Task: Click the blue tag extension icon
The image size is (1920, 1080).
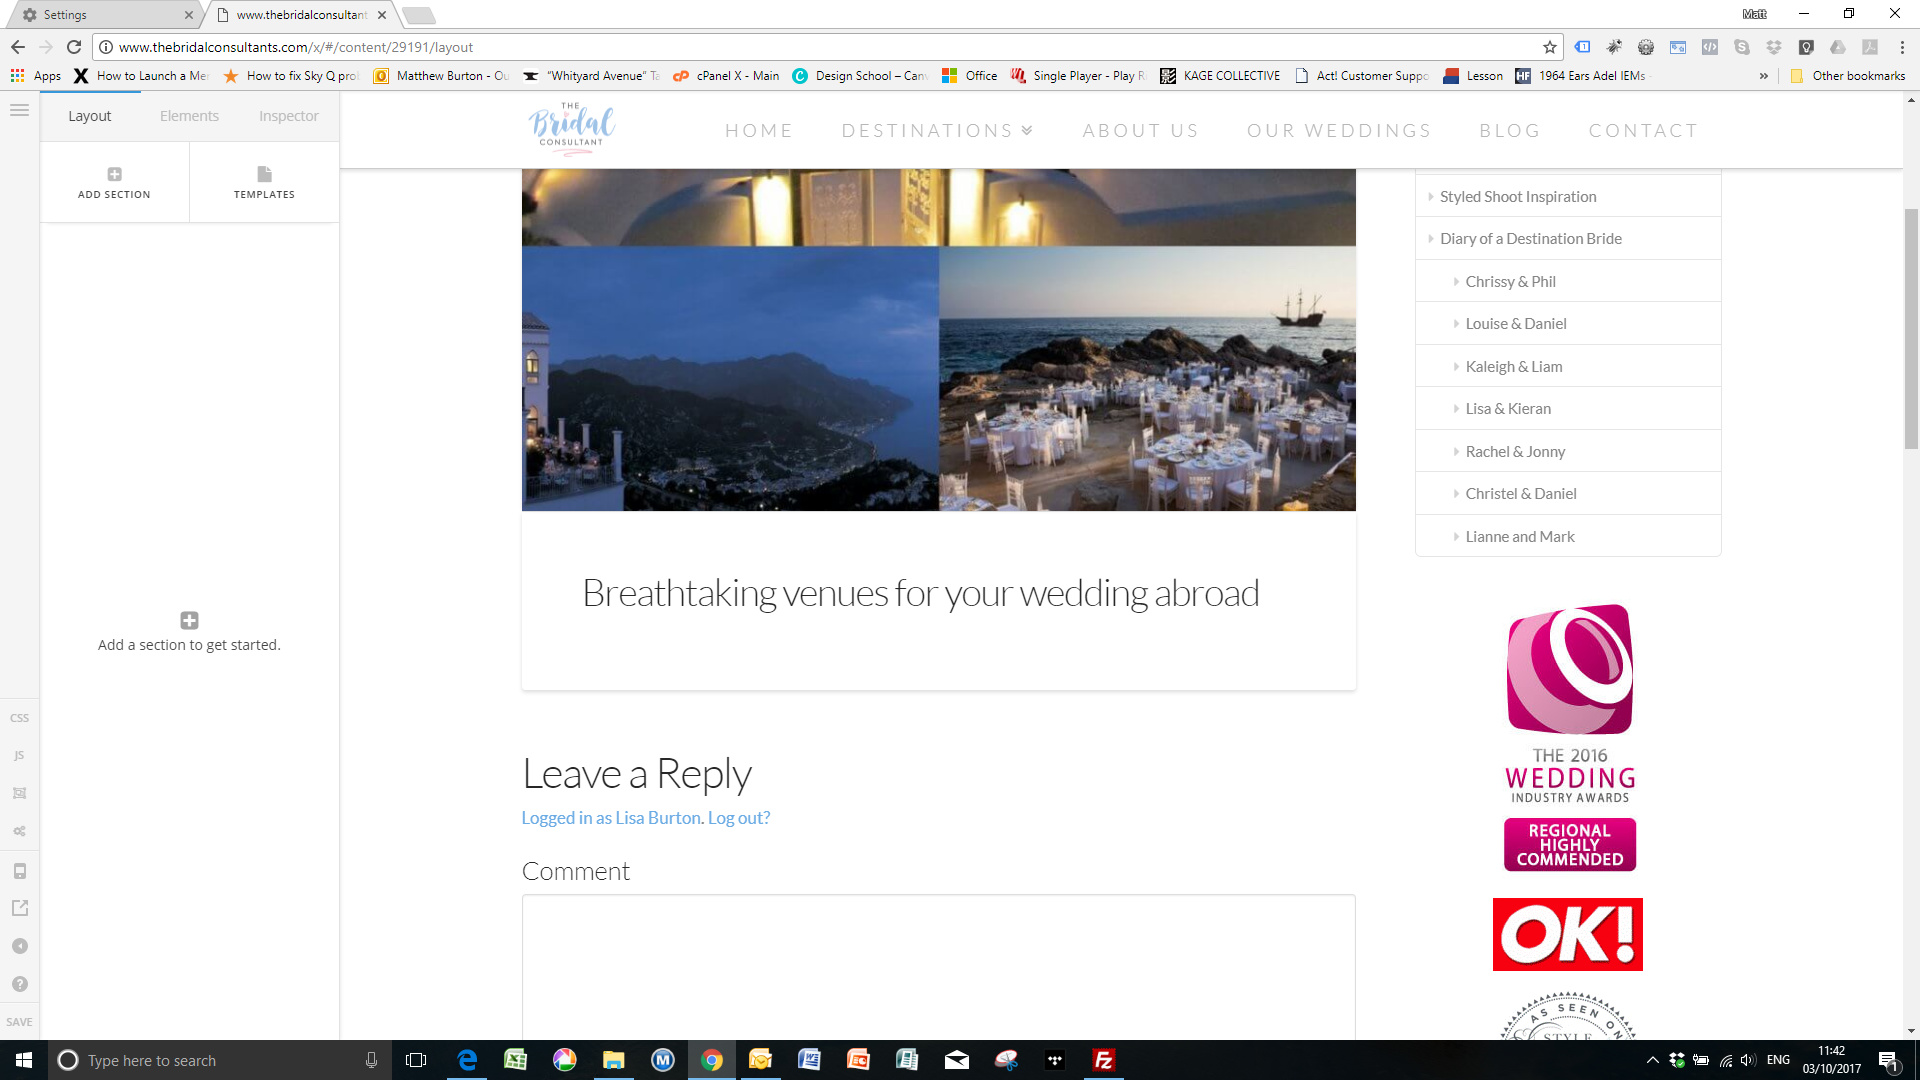Action: pyautogui.click(x=1582, y=47)
